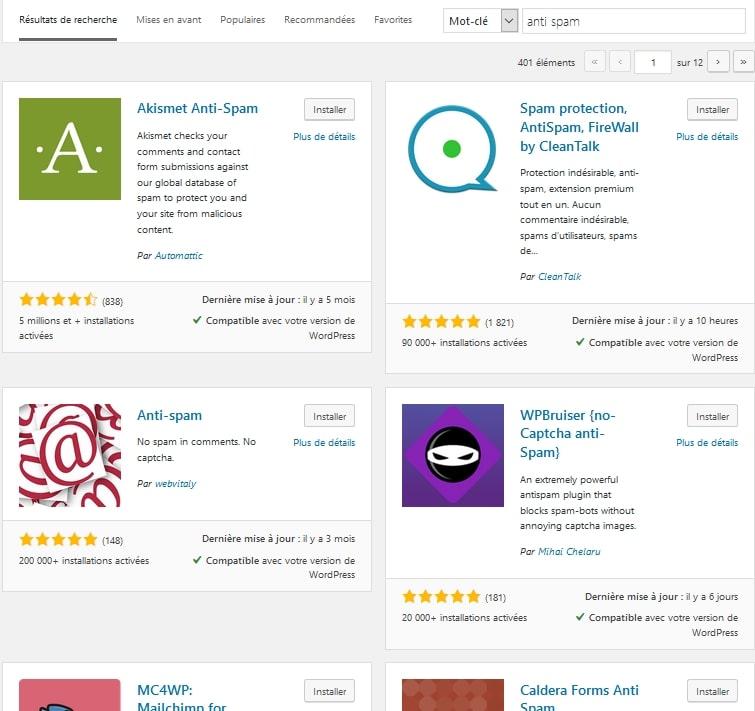The image size is (755, 711).
Task: Install the Caldera Forms Anti Spam plugin
Action: [712, 691]
